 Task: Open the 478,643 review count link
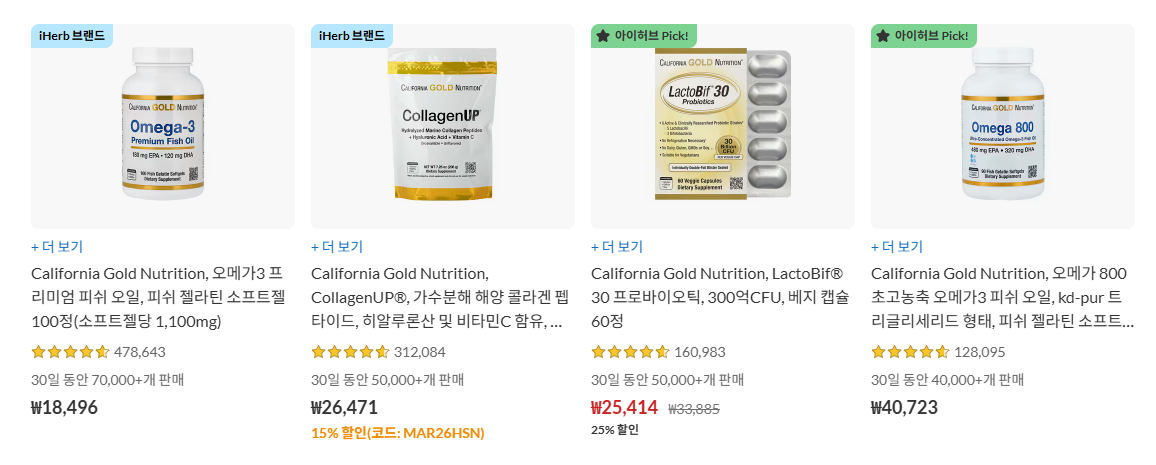(140, 352)
